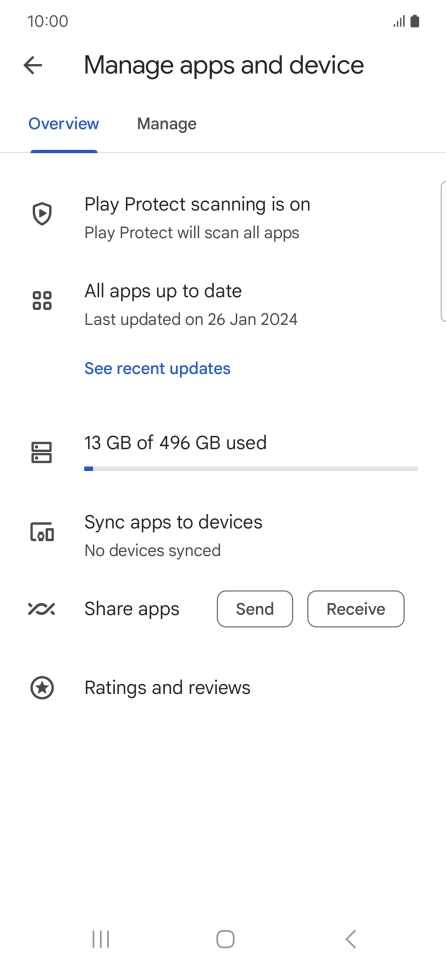Image resolution: width=446 pixels, height=966 pixels.
Task: Tap the Android home navigation button
Action: (x=225, y=939)
